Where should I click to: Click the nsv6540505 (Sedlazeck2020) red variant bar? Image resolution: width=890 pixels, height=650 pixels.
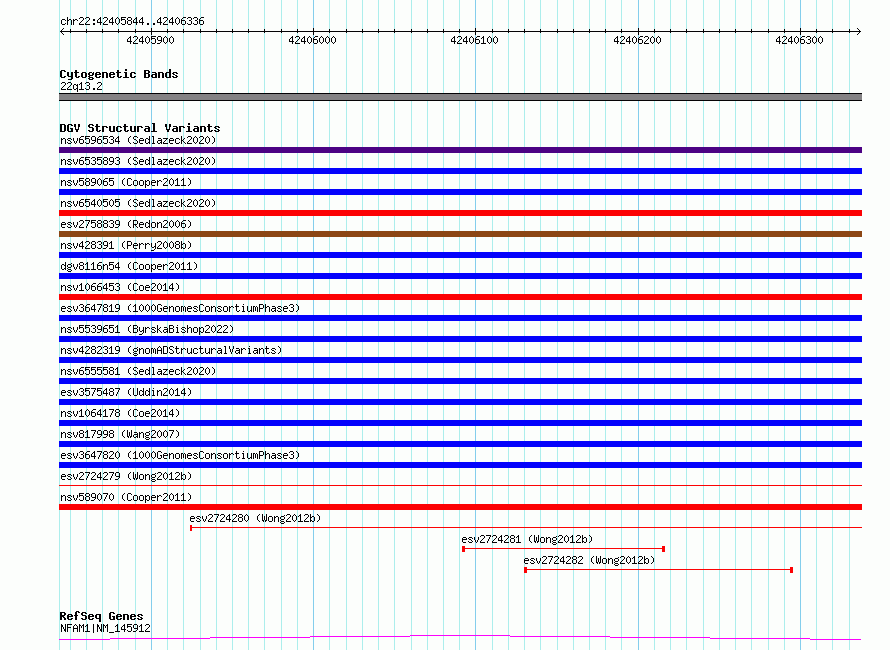point(460,213)
